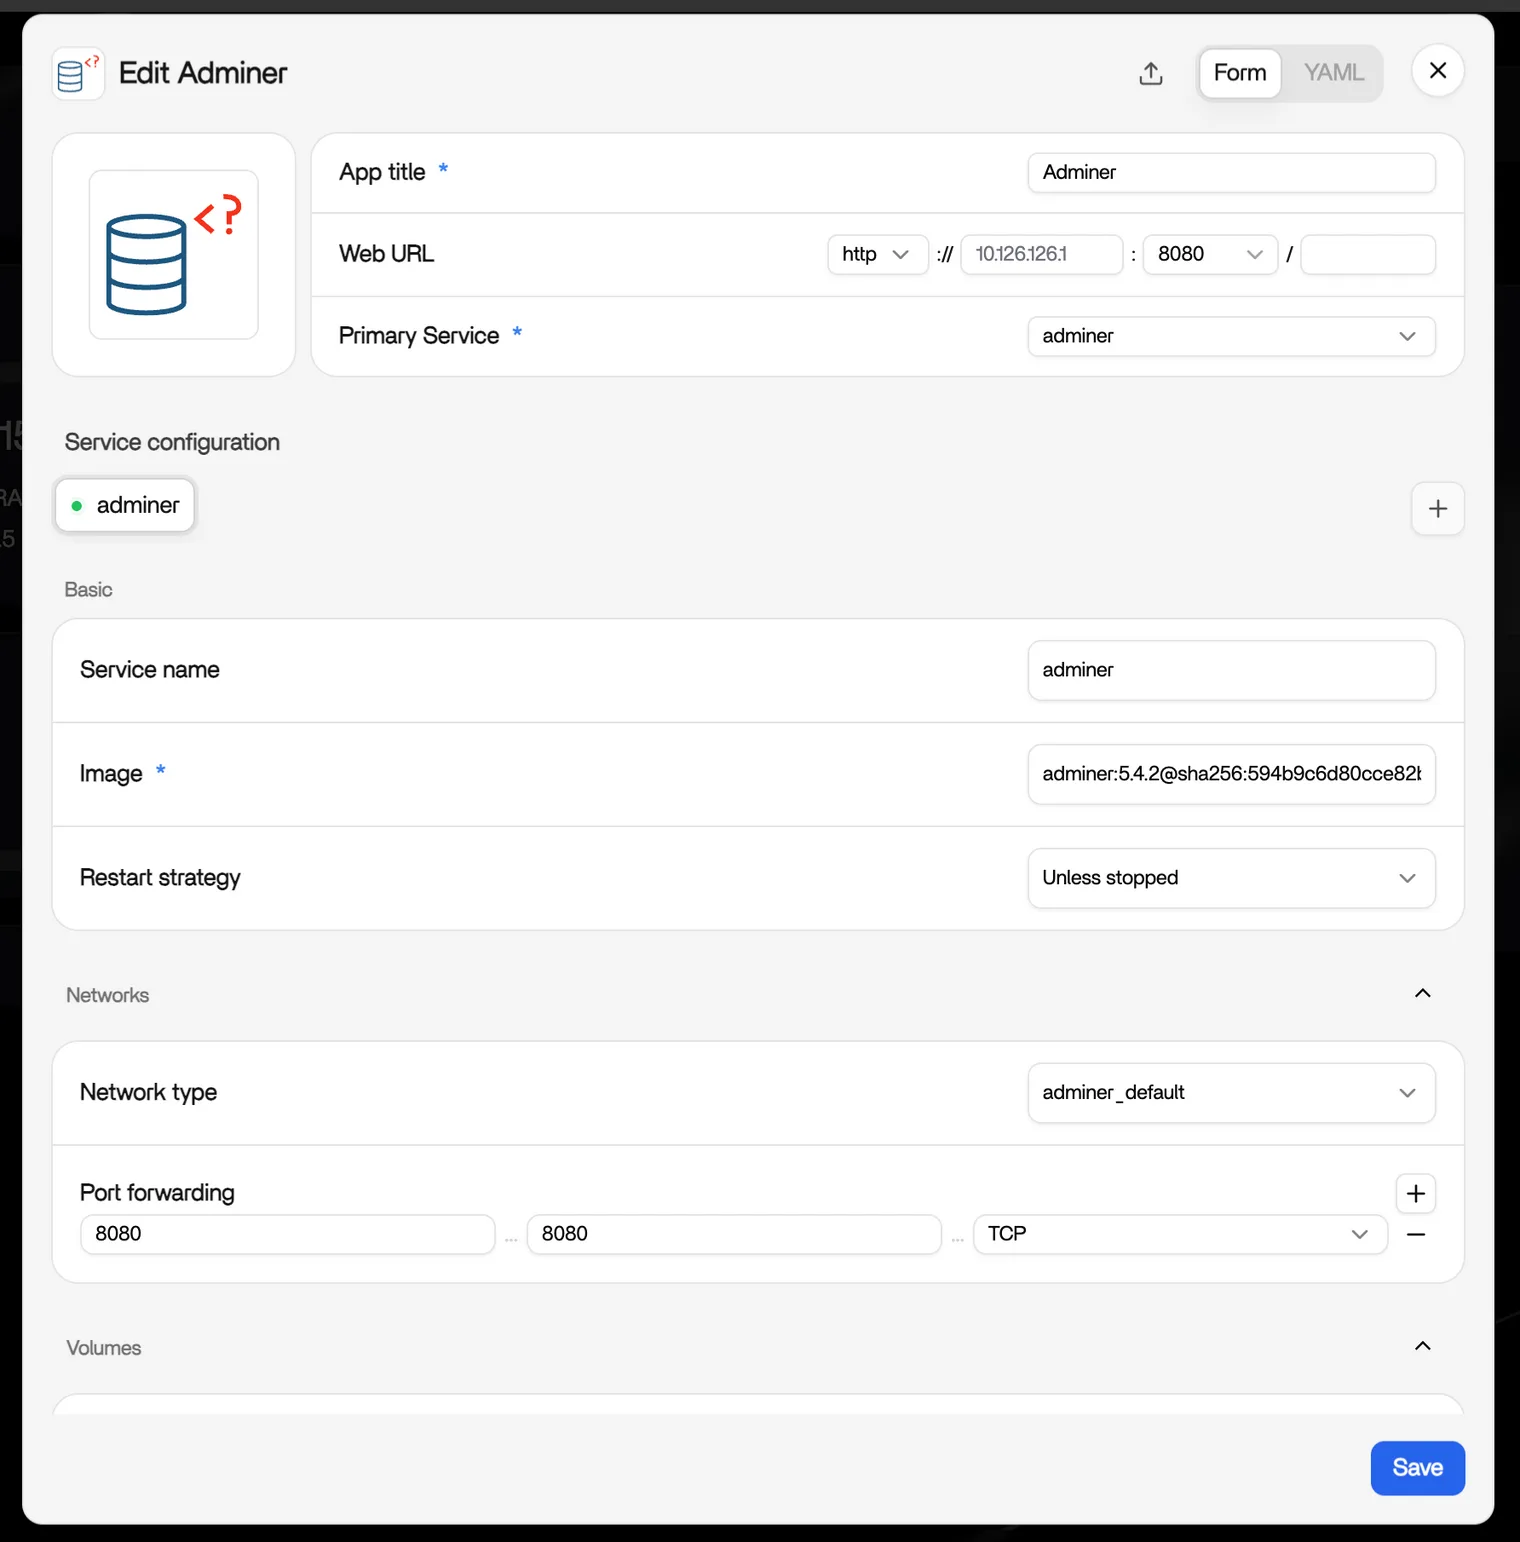1520x1542 pixels.
Task: Click the Port forwarding label
Action: point(157,1193)
